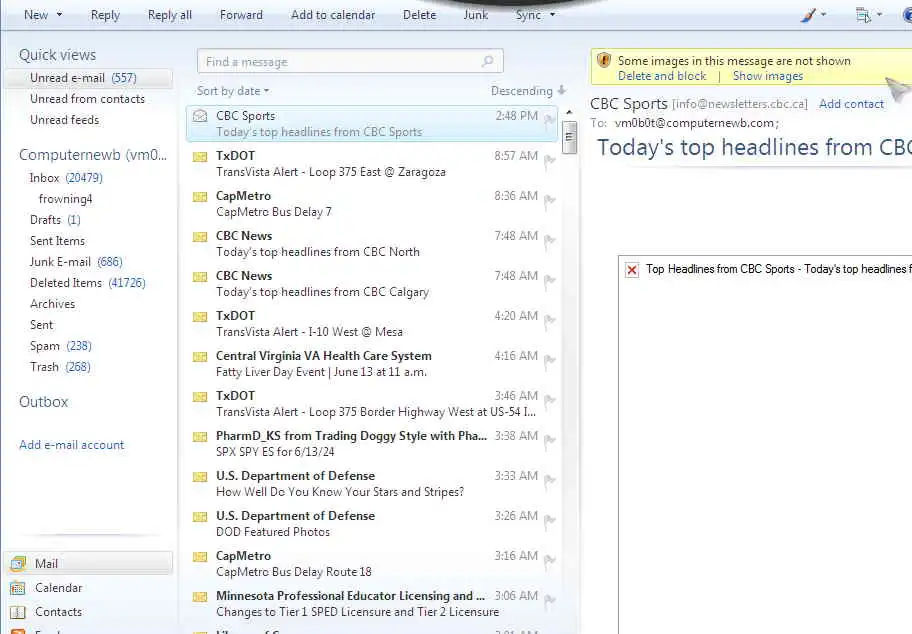Flag the CapMetro Bus Delay 7 message
Screen dimensions: 912x634
click(x=549, y=202)
